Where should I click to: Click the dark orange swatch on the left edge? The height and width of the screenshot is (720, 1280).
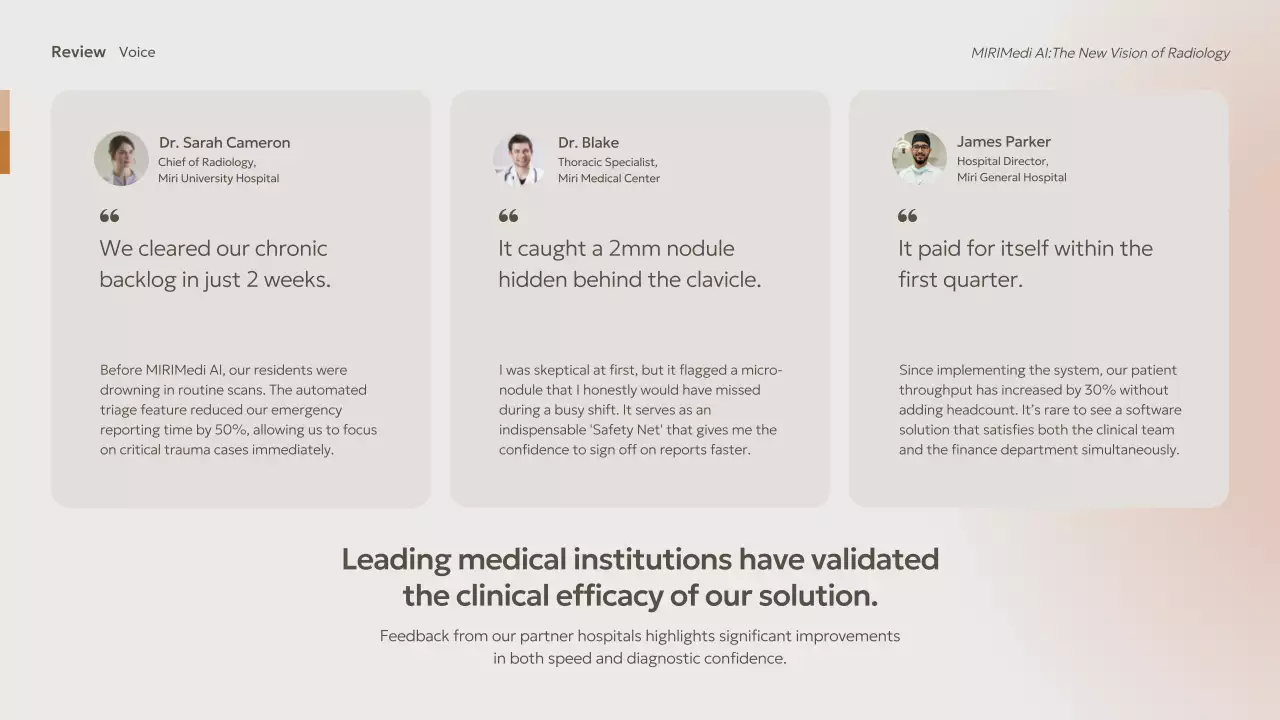[4, 152]
